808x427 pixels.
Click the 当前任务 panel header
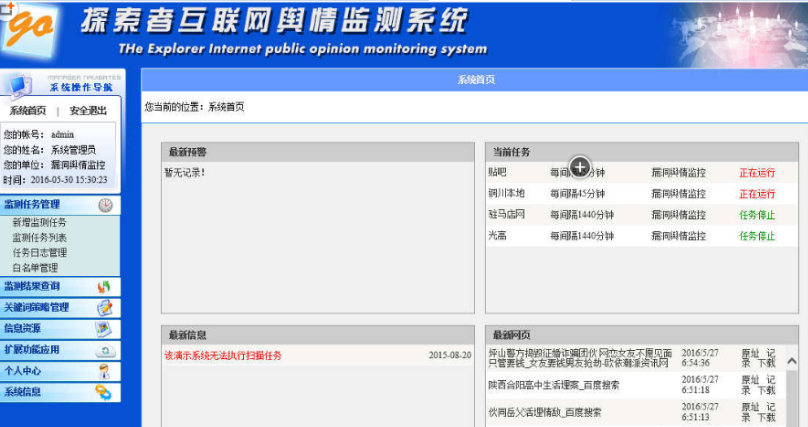pos(642,152)
